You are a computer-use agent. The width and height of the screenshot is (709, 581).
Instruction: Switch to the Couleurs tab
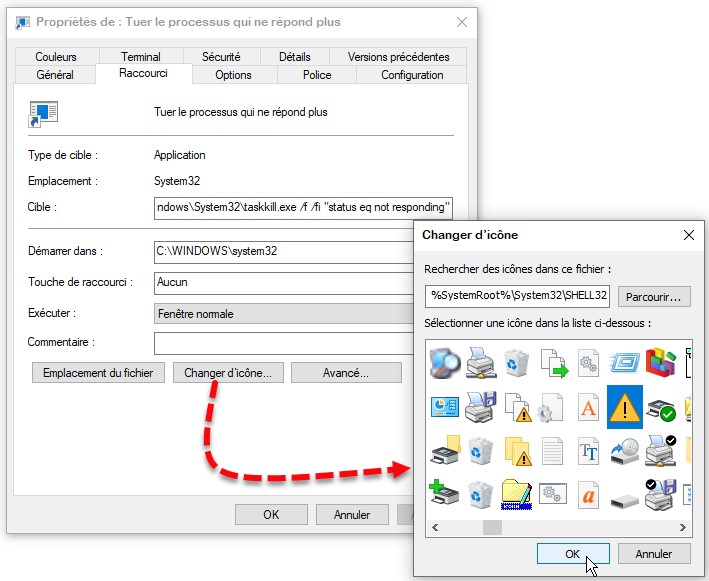55,57
